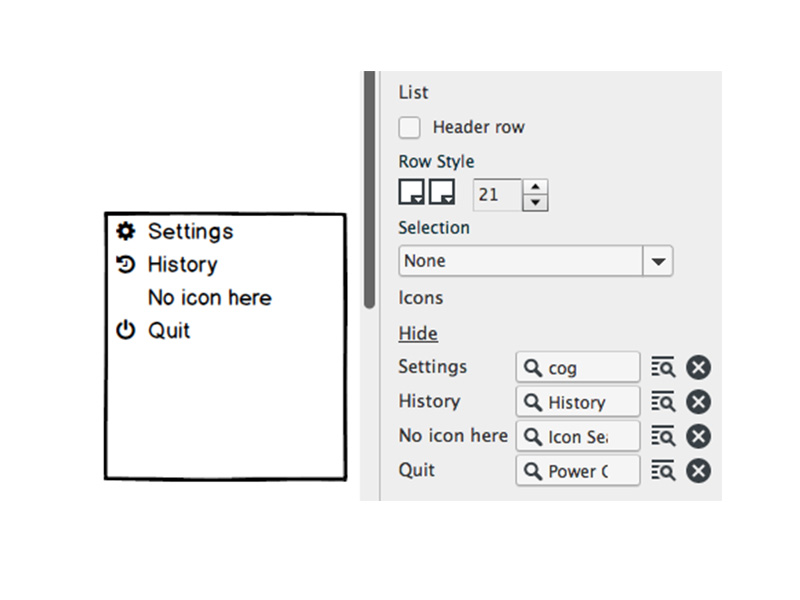
Task: Click the magnifier icon in the cog search field
Action: [x=531, y=367]
